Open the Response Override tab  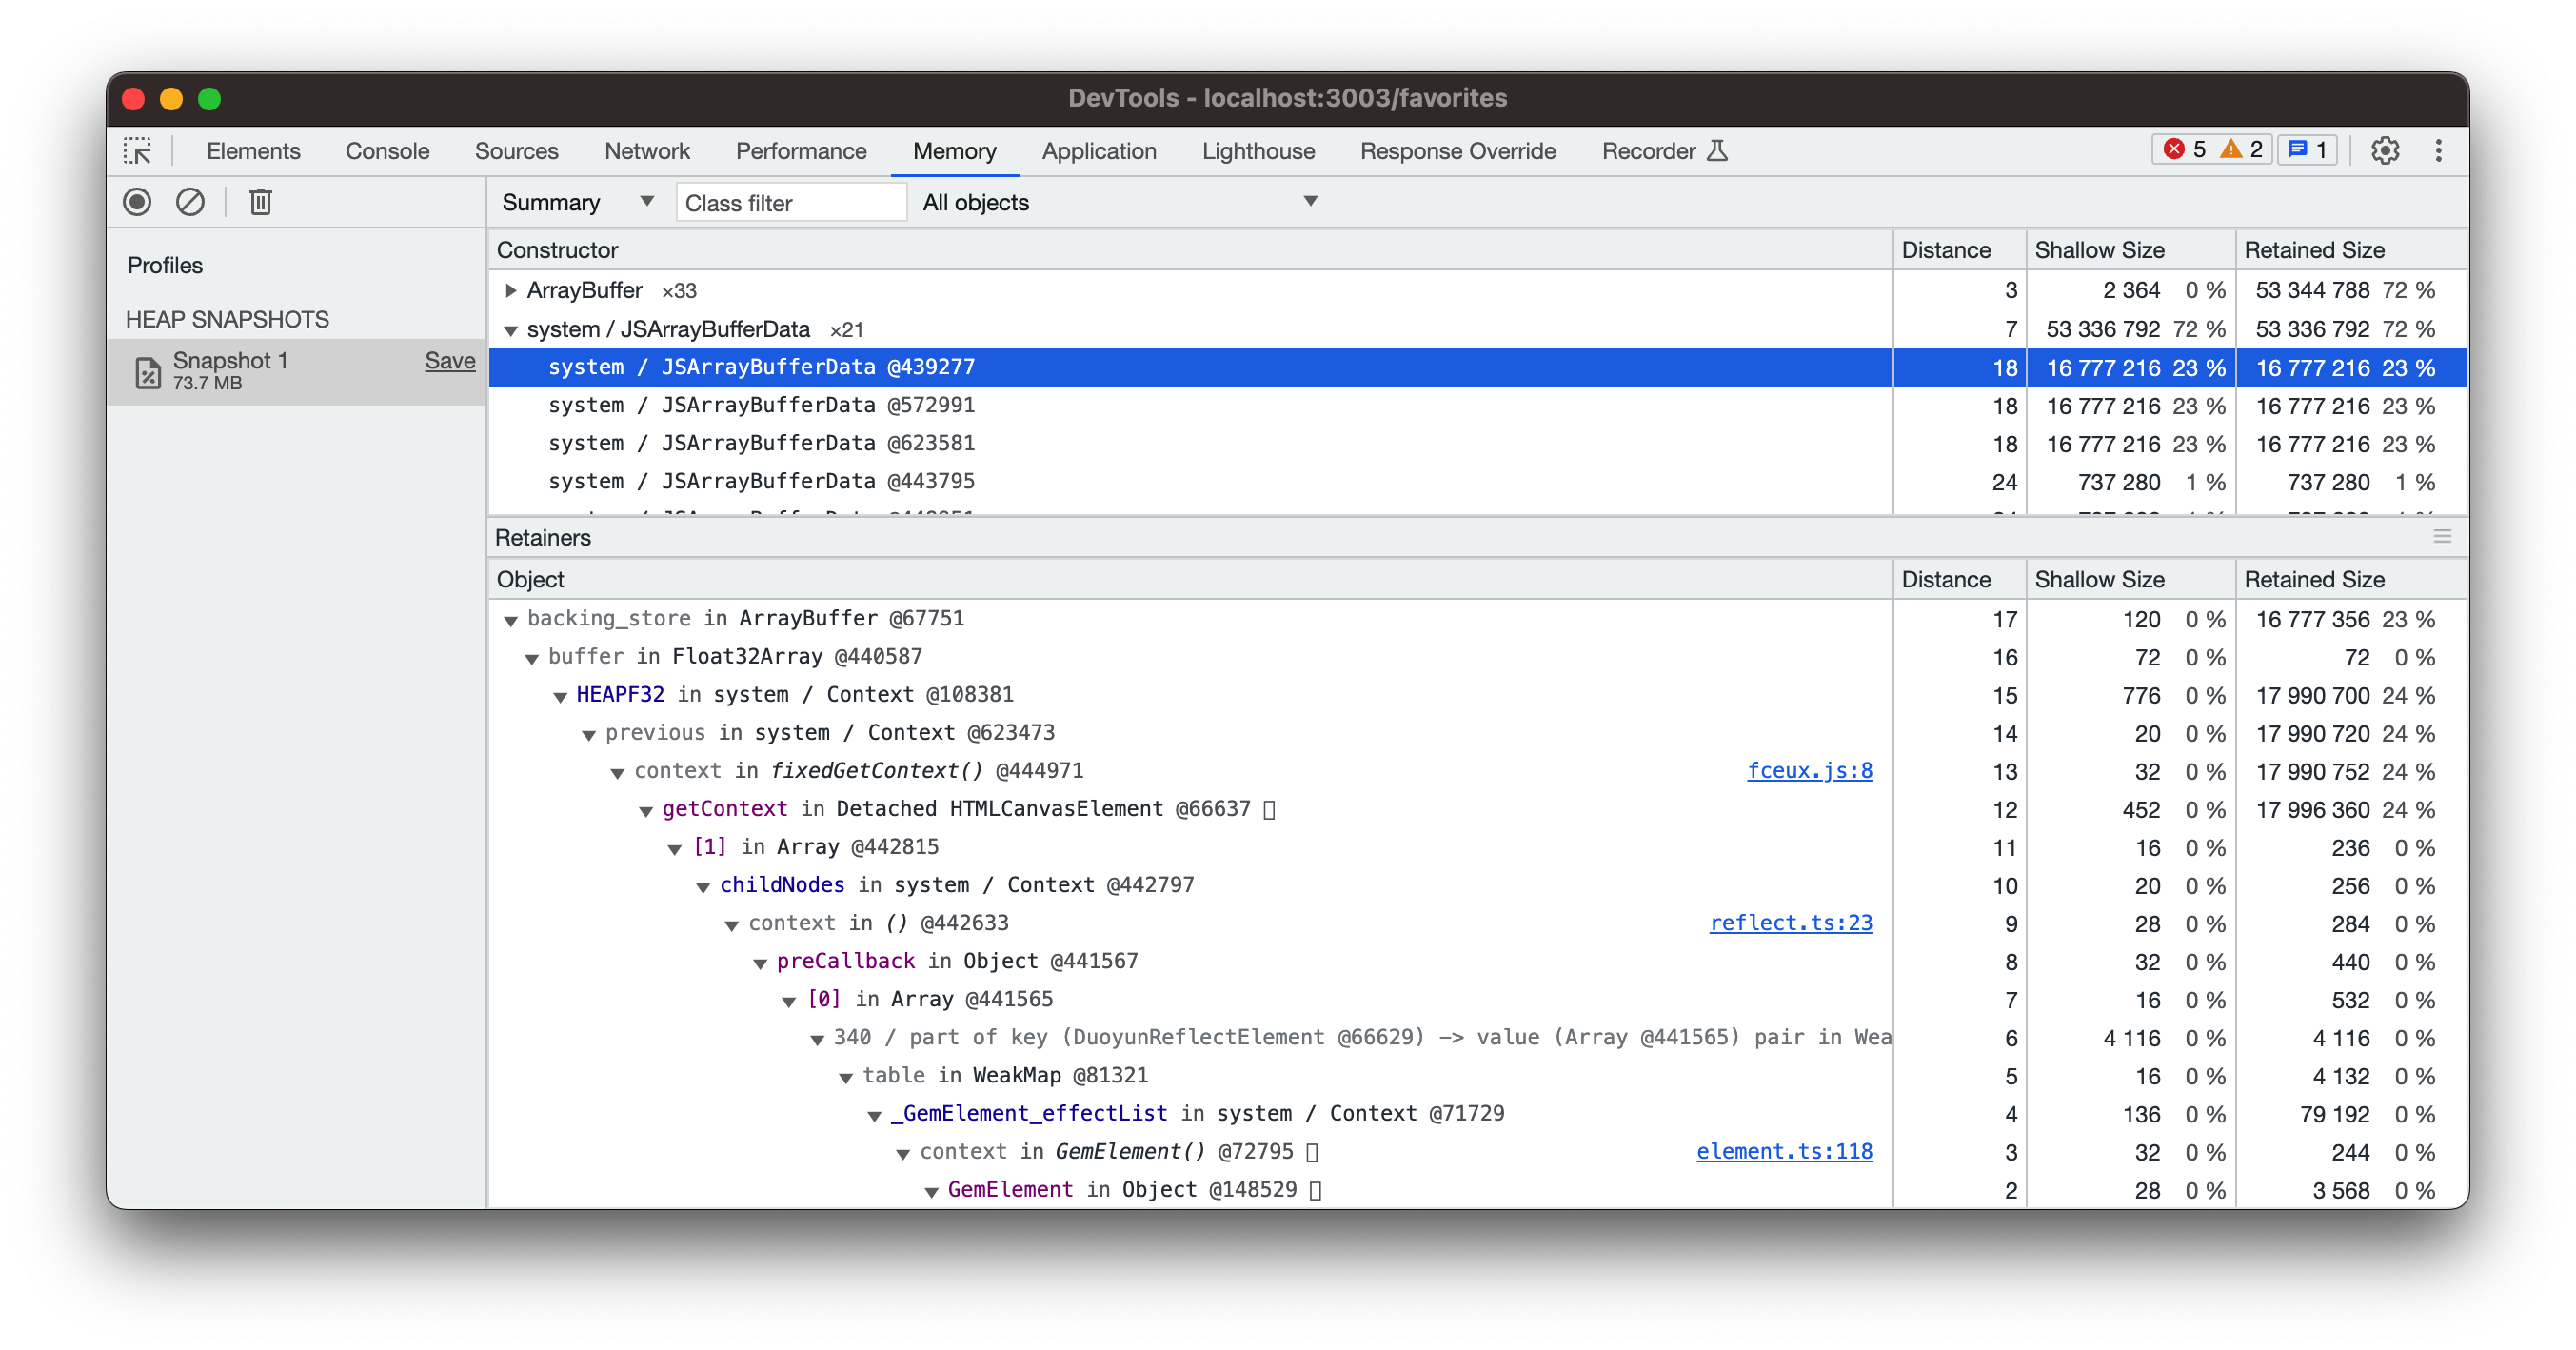point(1457,151)
